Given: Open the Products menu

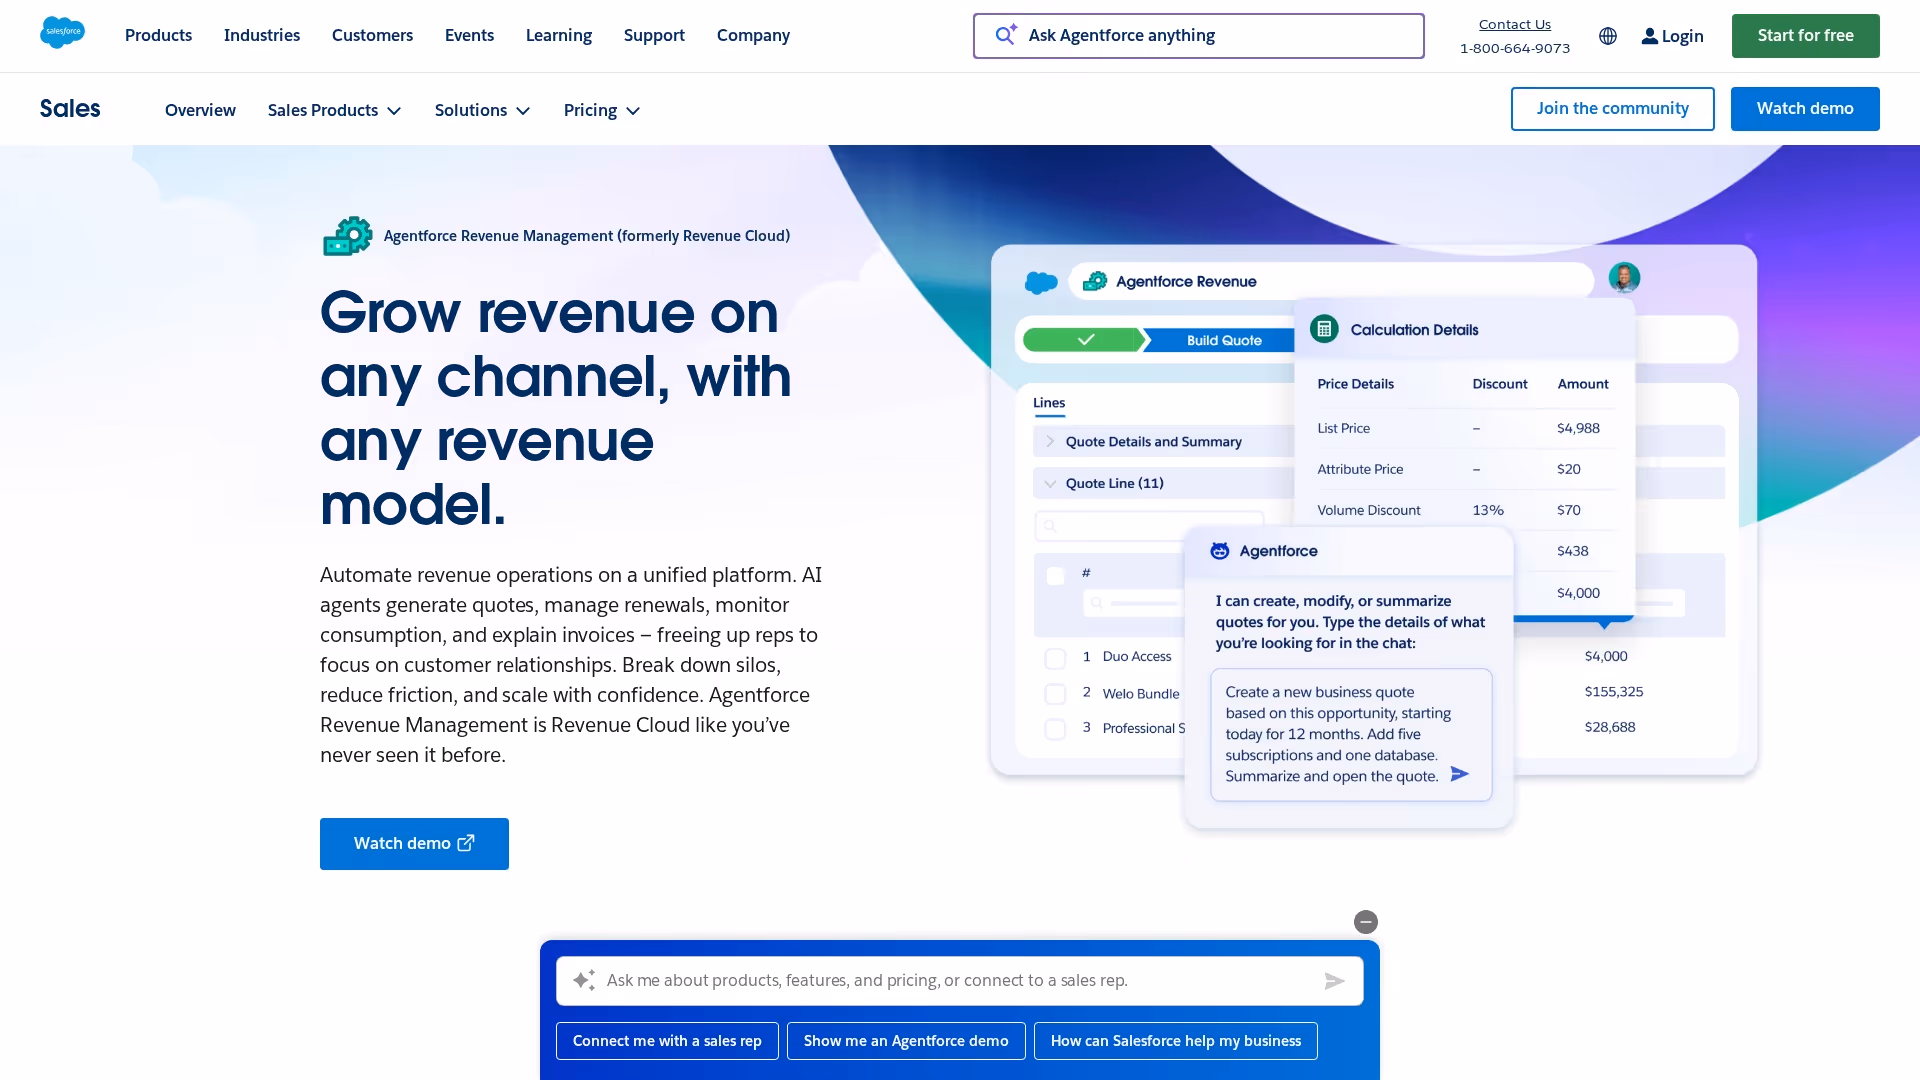Looking at the screenshot, I should (x=158, y=35).
